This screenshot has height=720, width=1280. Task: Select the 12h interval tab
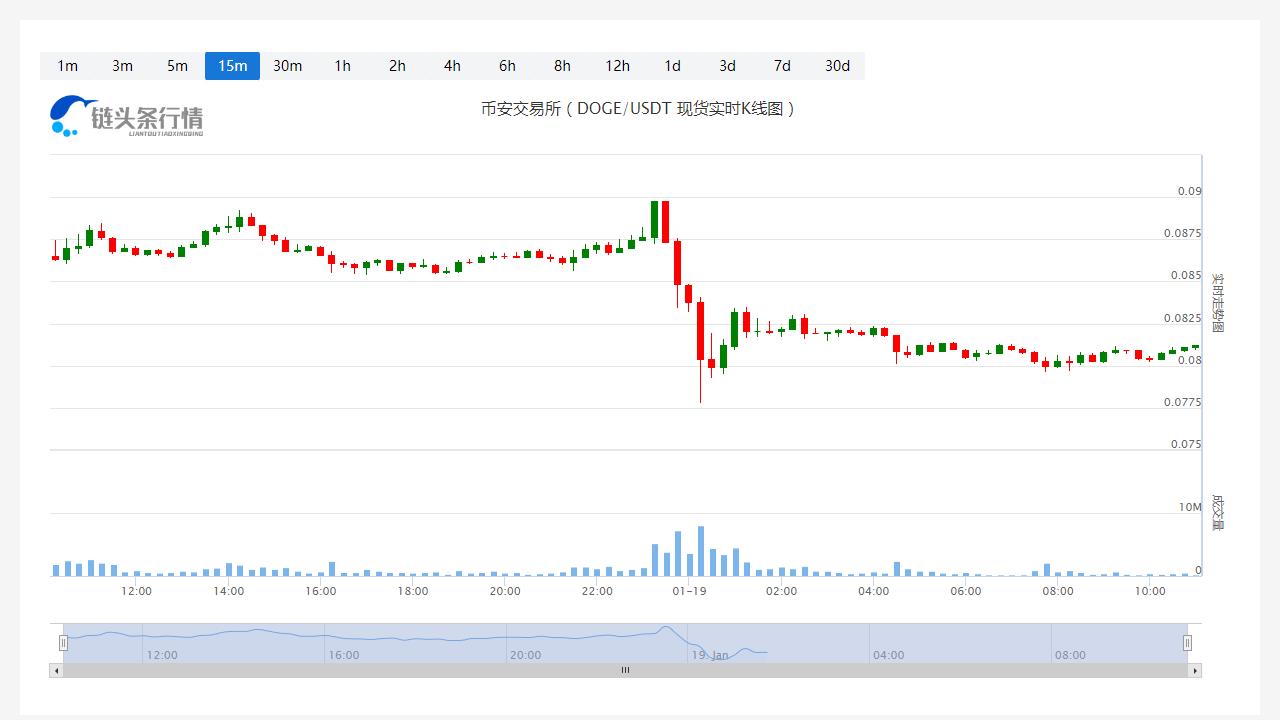coord(617,66)
